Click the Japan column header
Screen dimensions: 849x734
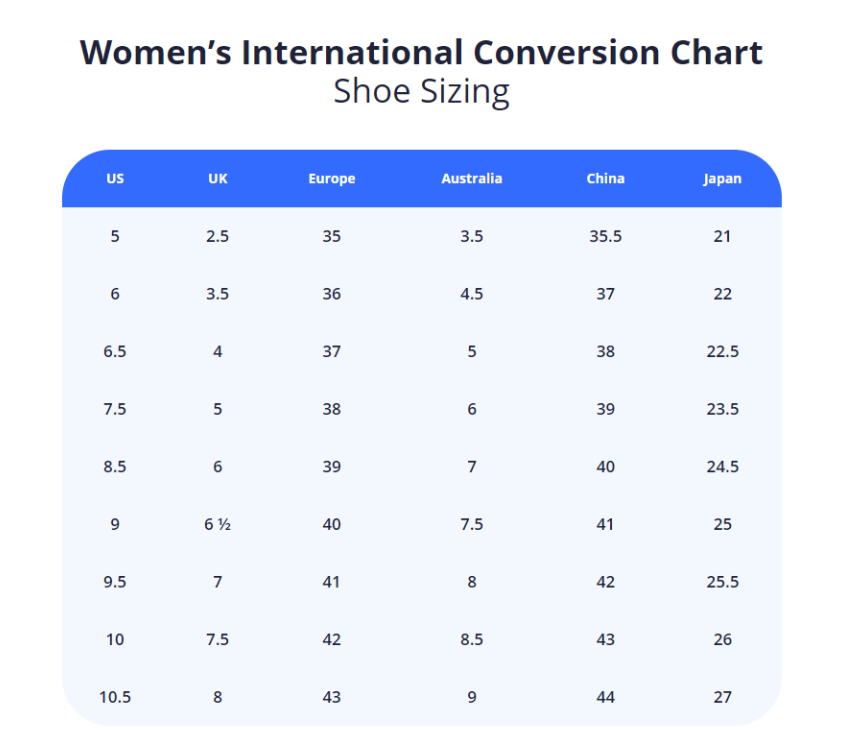click(x=722, y=179)
